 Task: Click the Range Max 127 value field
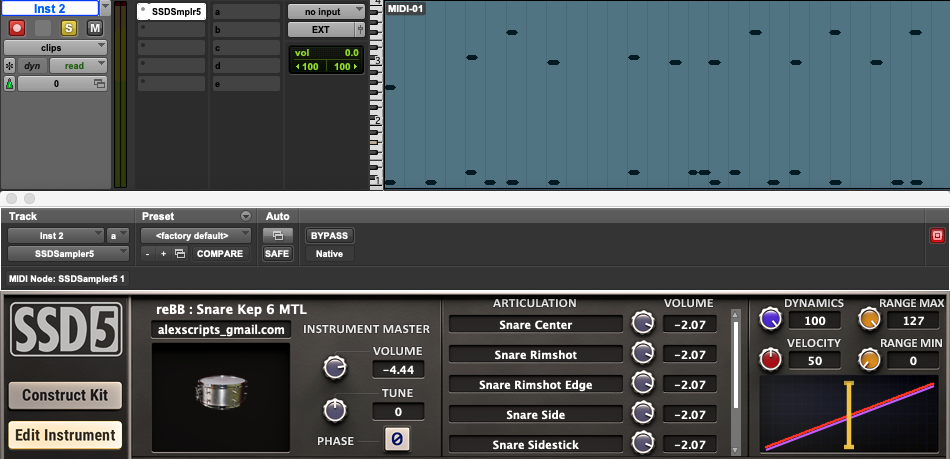coord(913,321)
